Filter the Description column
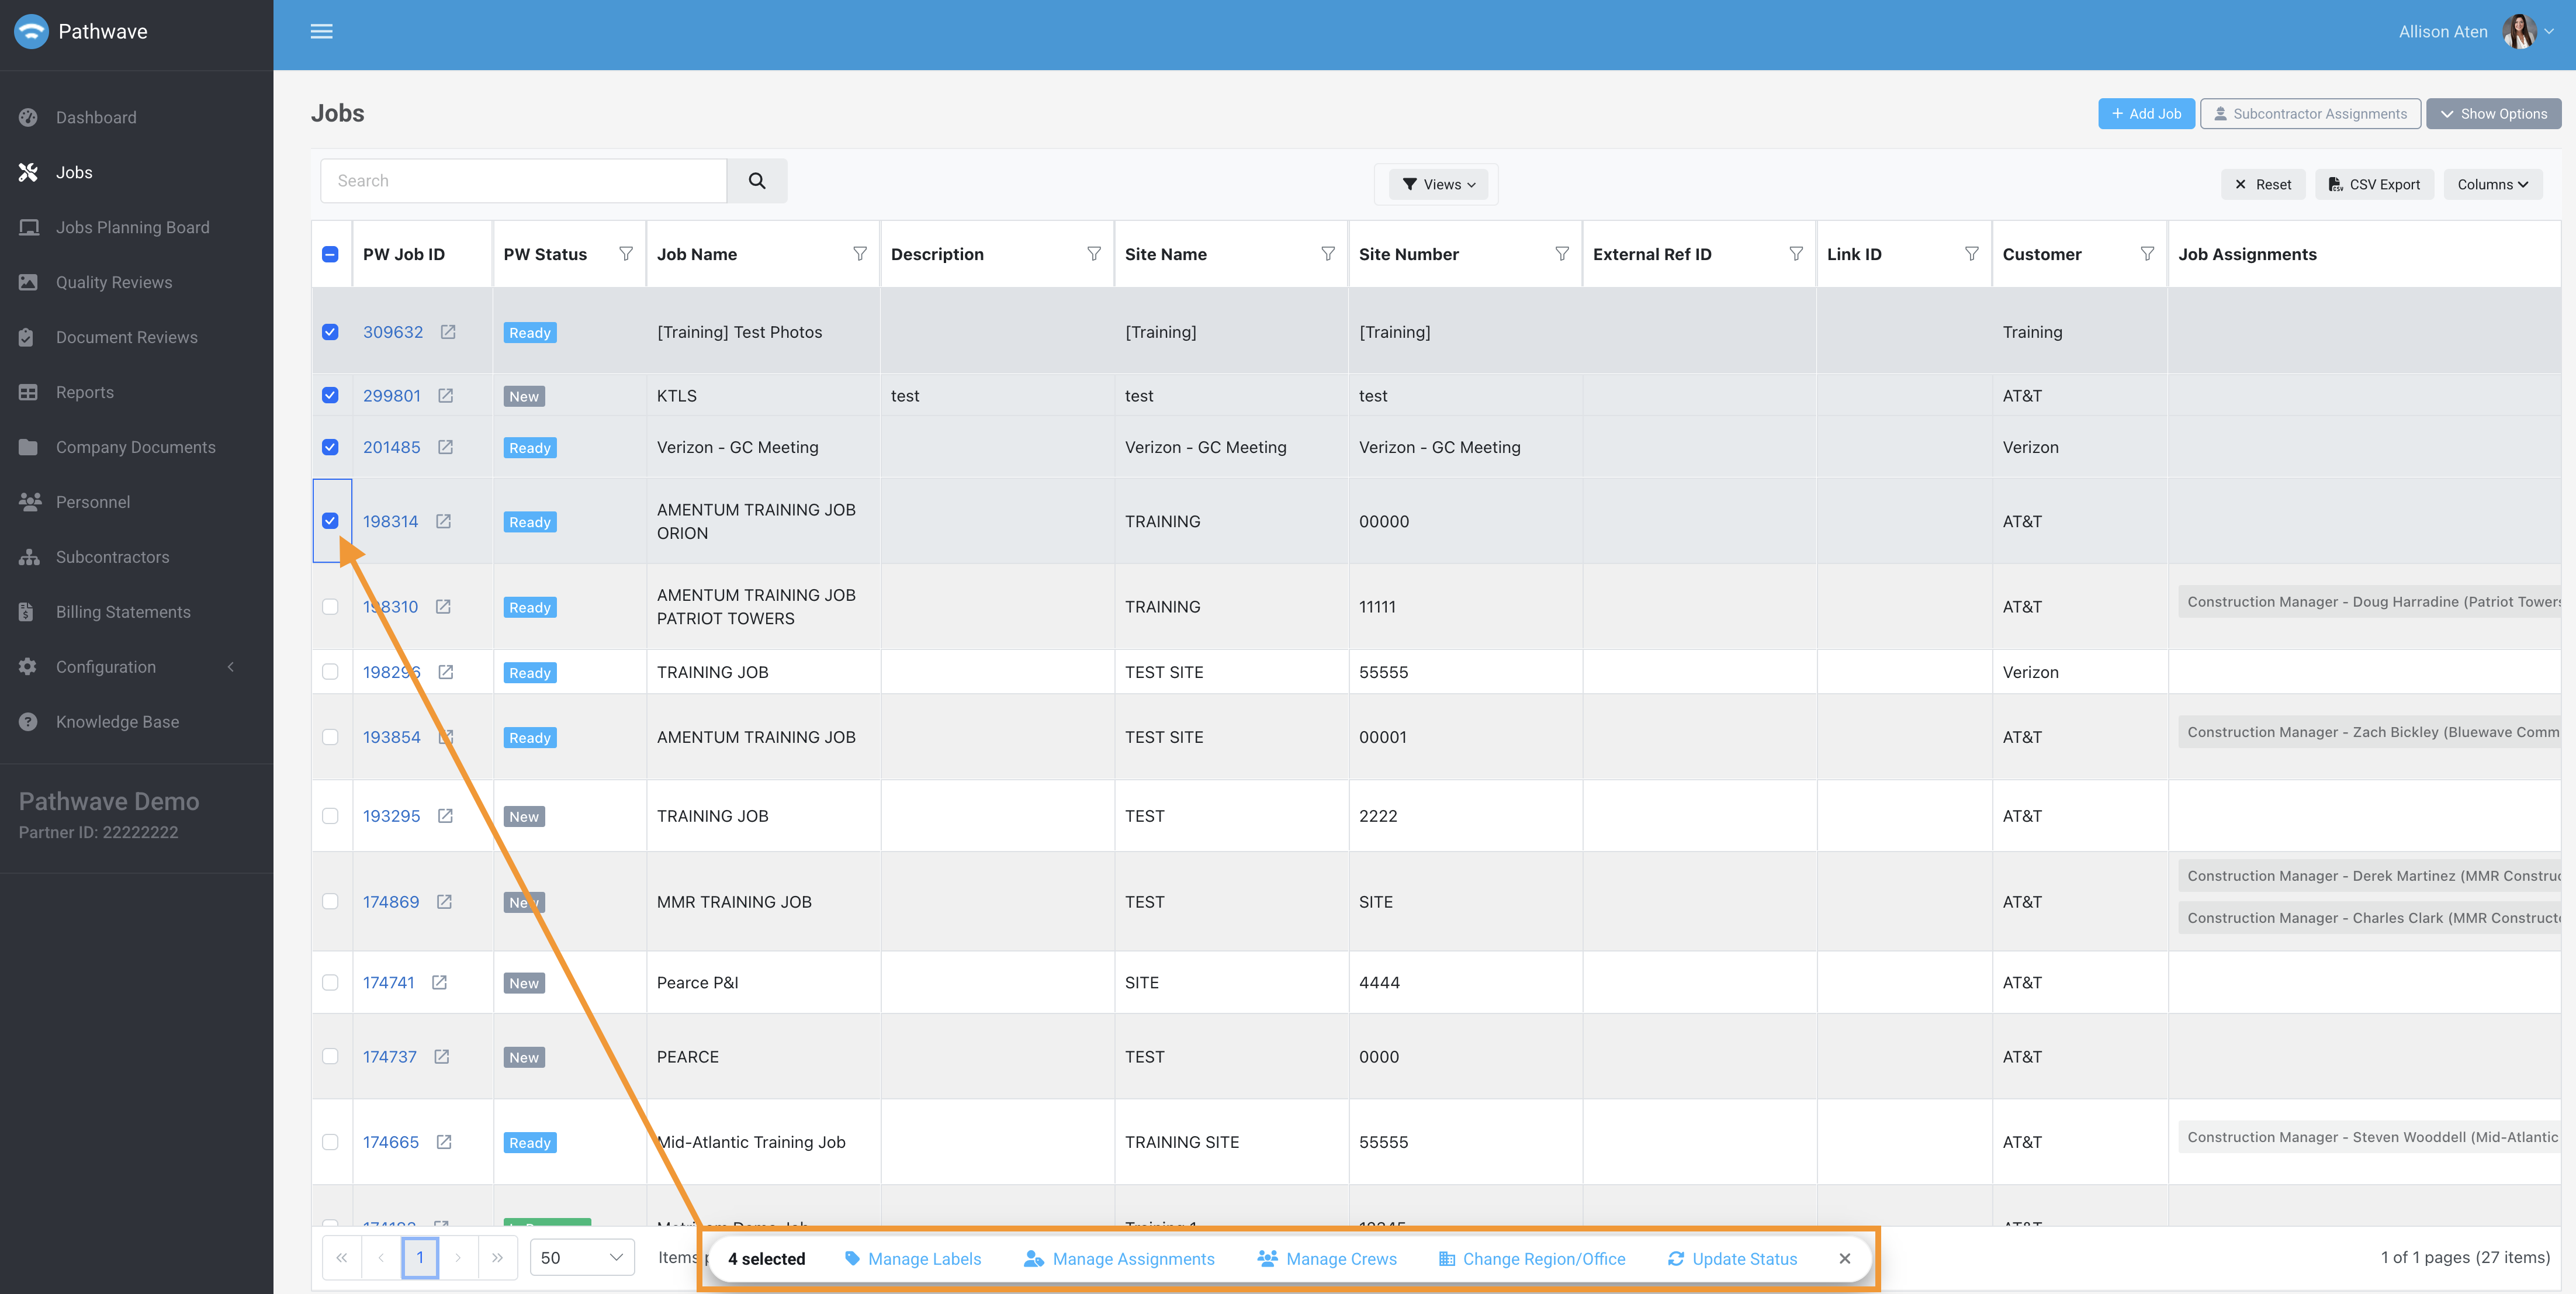This screenshot has height=1294, width=2576. (x=1094, y=254)
